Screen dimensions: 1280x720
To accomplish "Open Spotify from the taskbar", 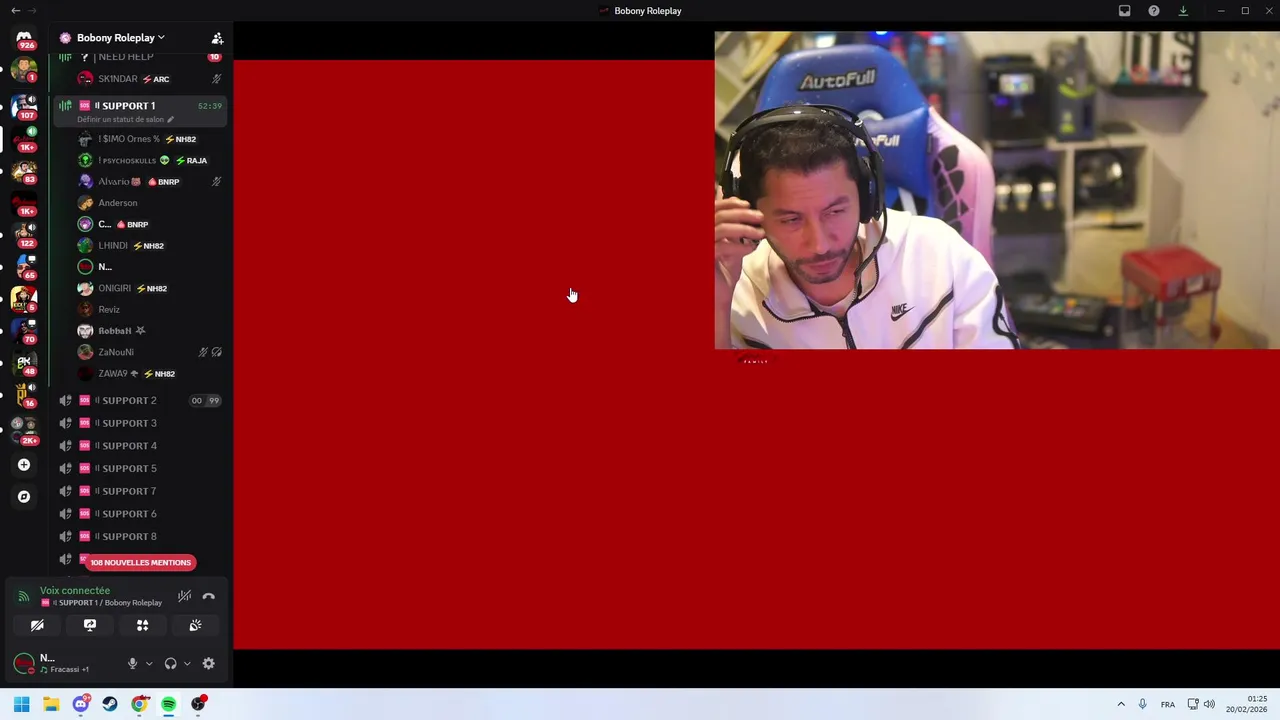I will 169,704.
